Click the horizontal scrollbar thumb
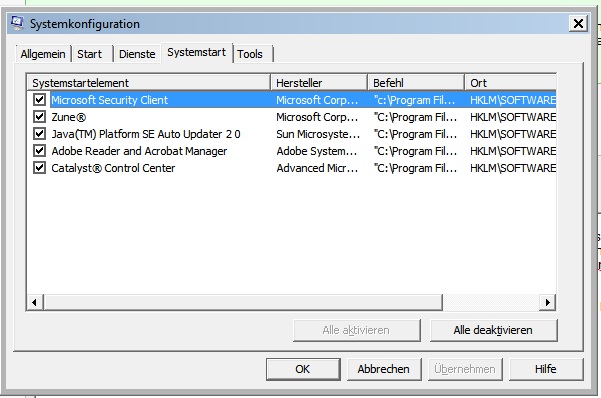Image resolution: width=601 pixels, height=398 pixels. (243, 302)
